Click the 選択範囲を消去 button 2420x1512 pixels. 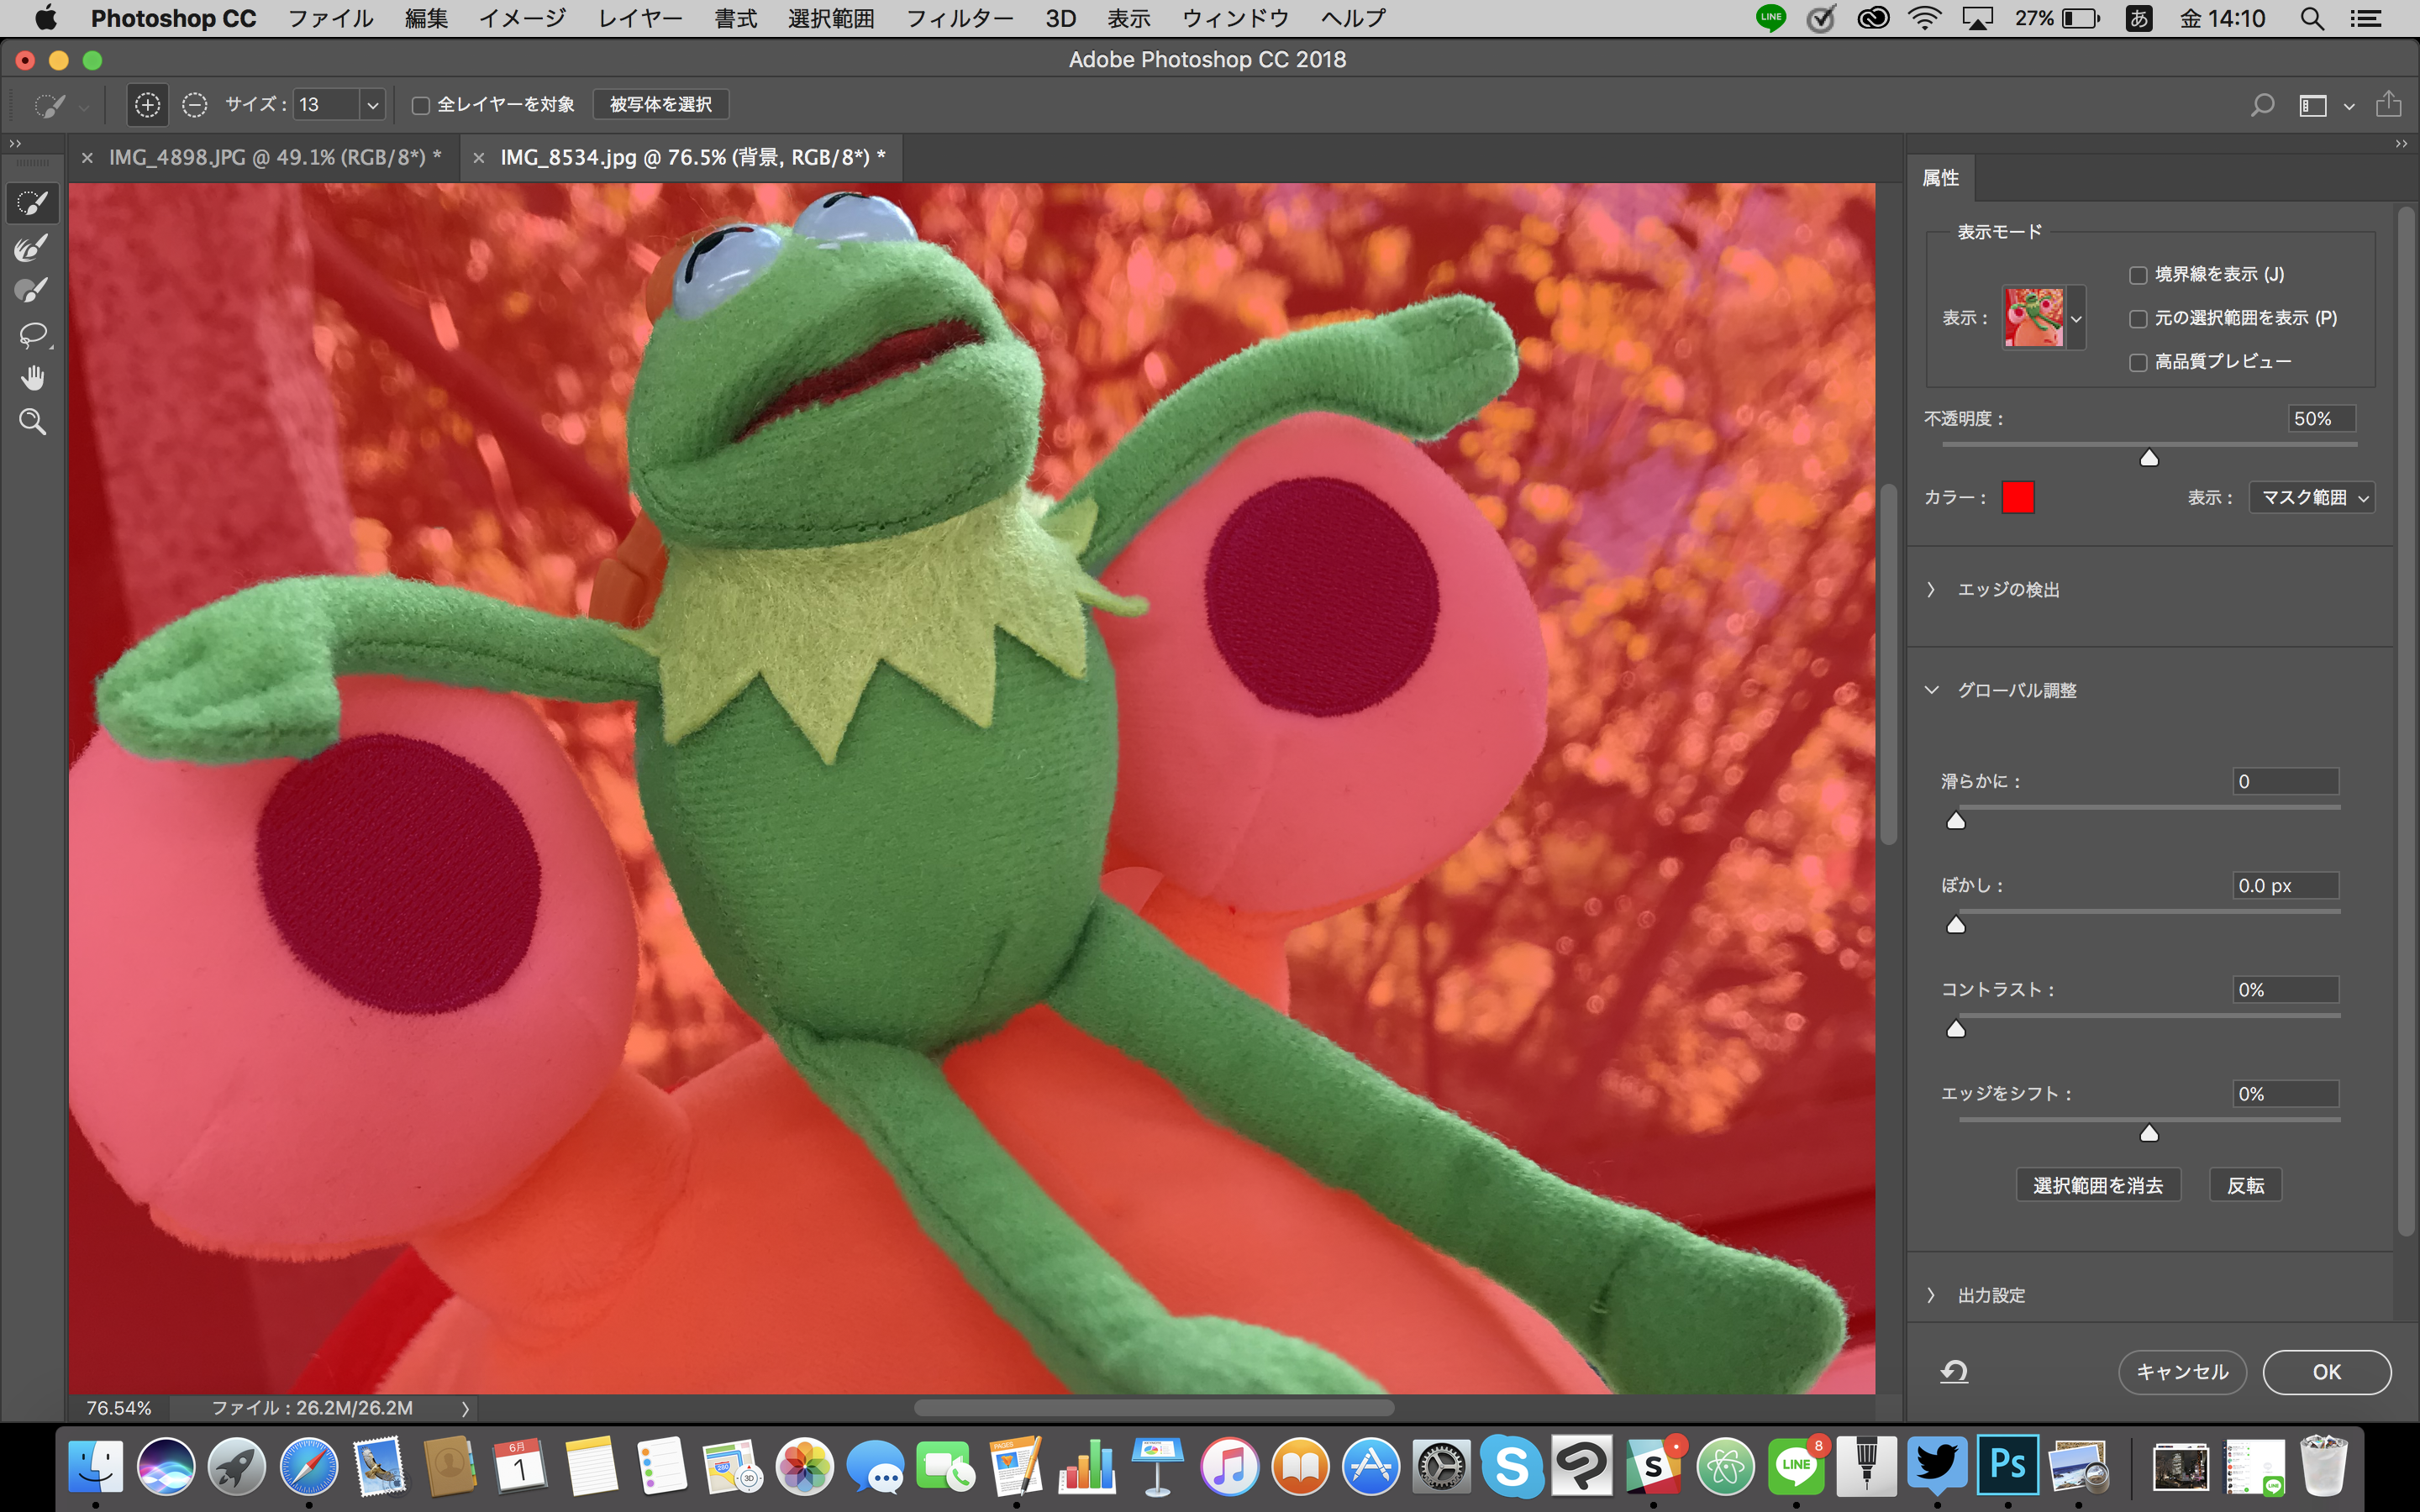2098,1185
